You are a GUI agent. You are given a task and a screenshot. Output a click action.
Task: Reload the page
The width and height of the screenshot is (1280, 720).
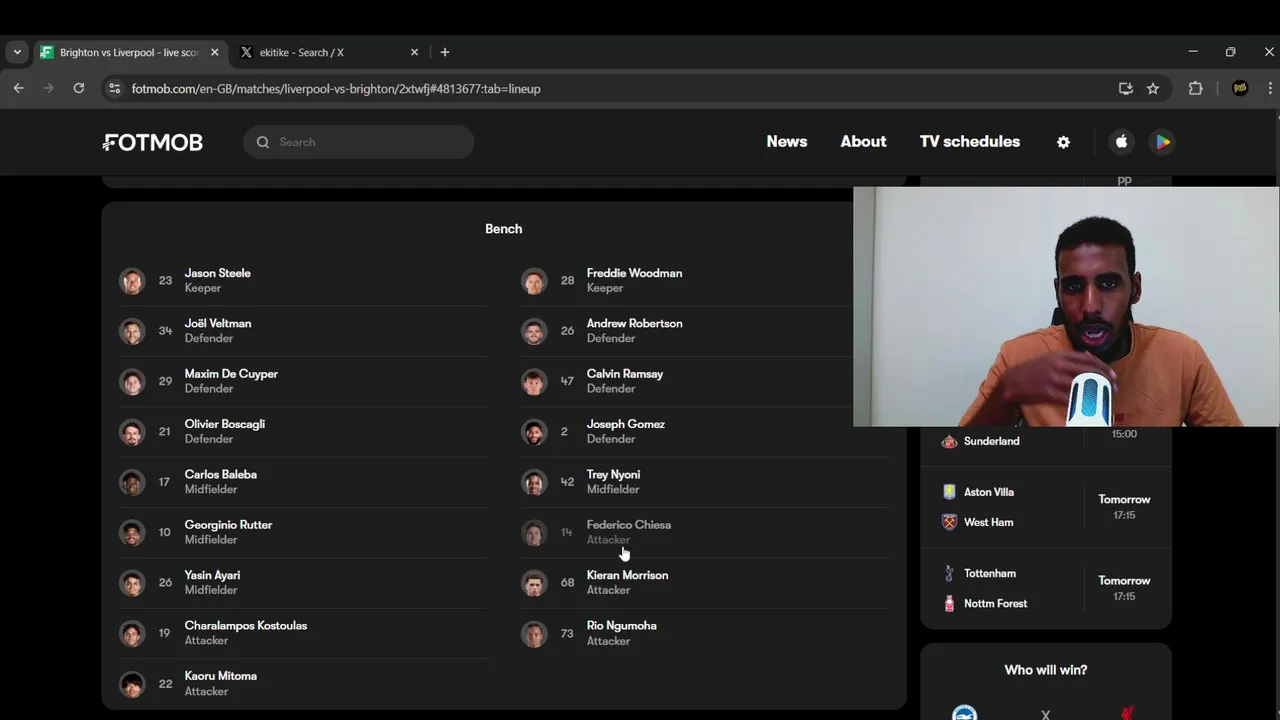coord(79,88)
